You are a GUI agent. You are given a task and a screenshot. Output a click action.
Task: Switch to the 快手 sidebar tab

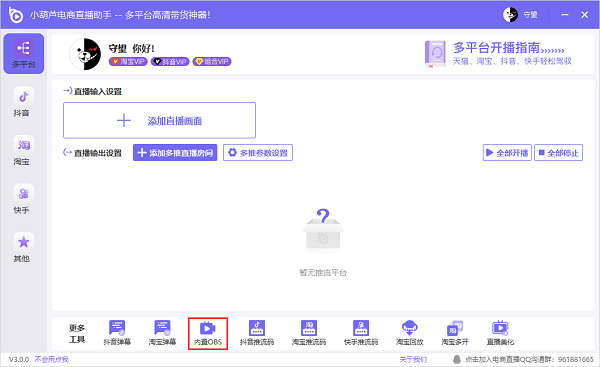point(23,199)
